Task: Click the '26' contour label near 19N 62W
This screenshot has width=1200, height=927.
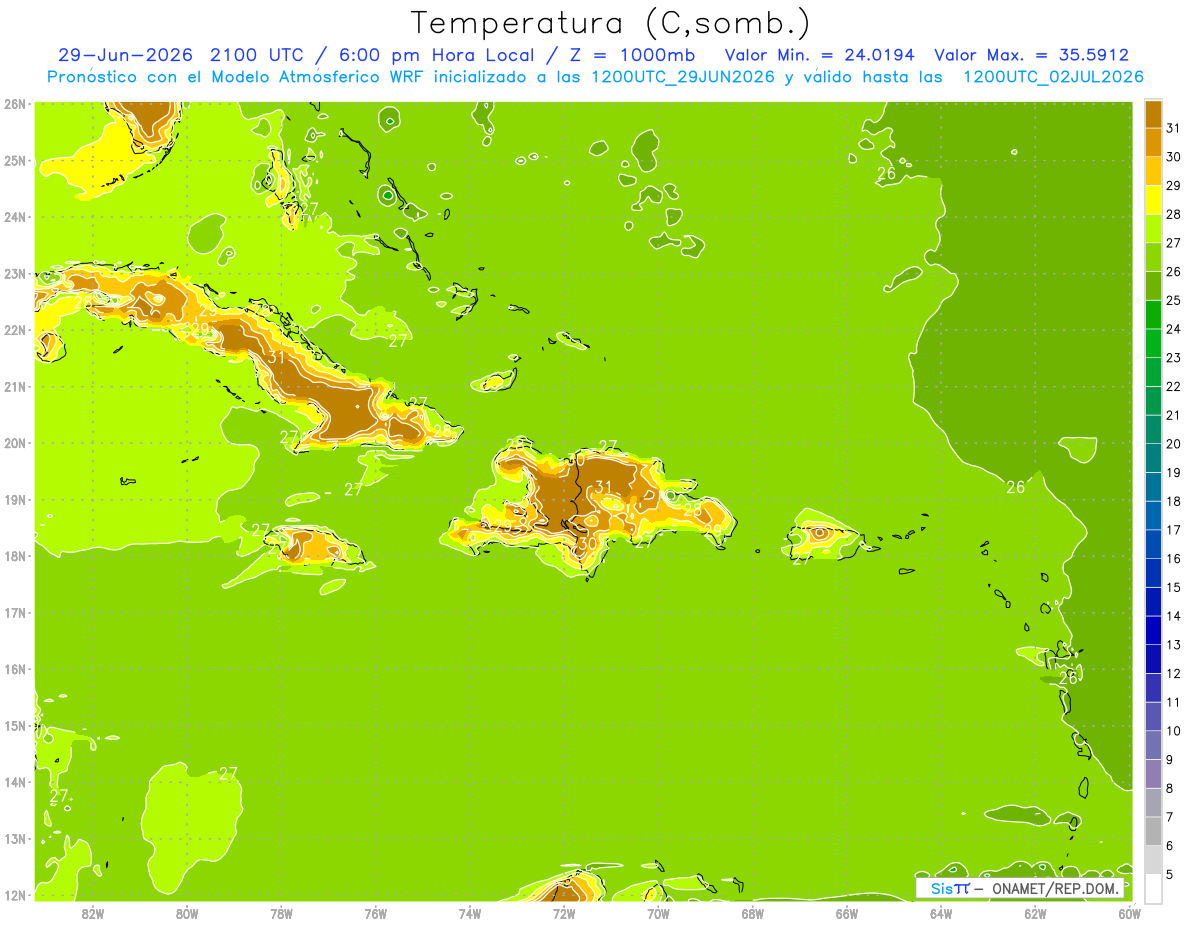Action: pos(1016,487)
